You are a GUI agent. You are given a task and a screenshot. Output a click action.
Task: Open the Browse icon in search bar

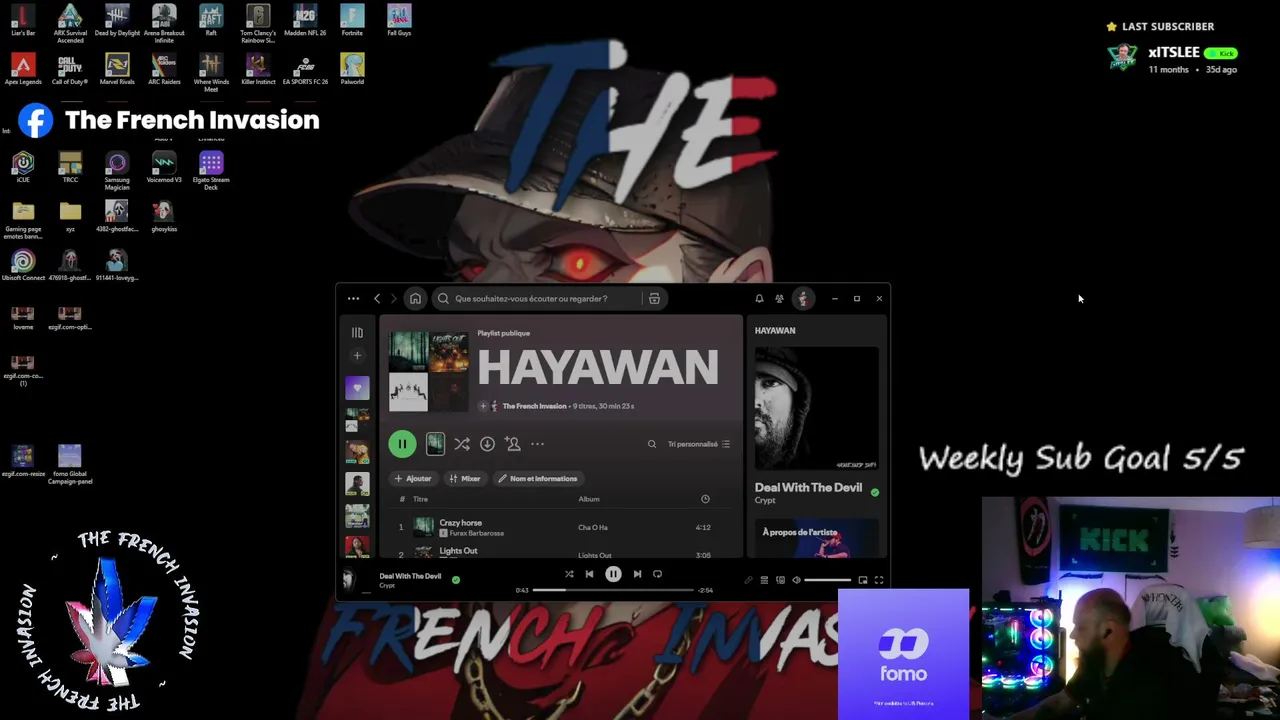[654, 298]
